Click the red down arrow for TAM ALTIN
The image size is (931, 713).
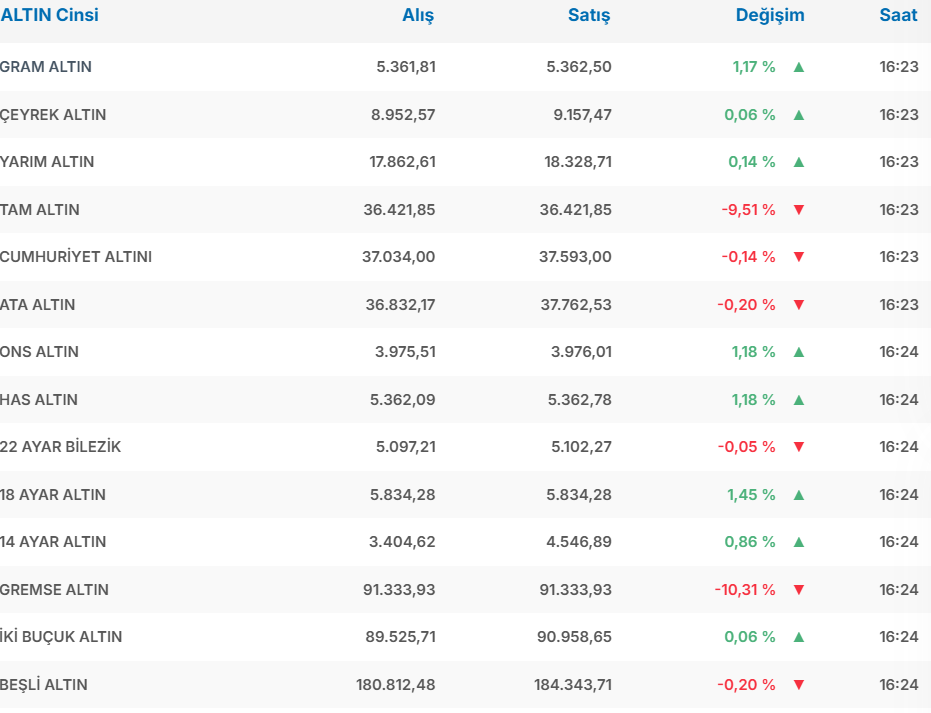click(x=798, y=210)
